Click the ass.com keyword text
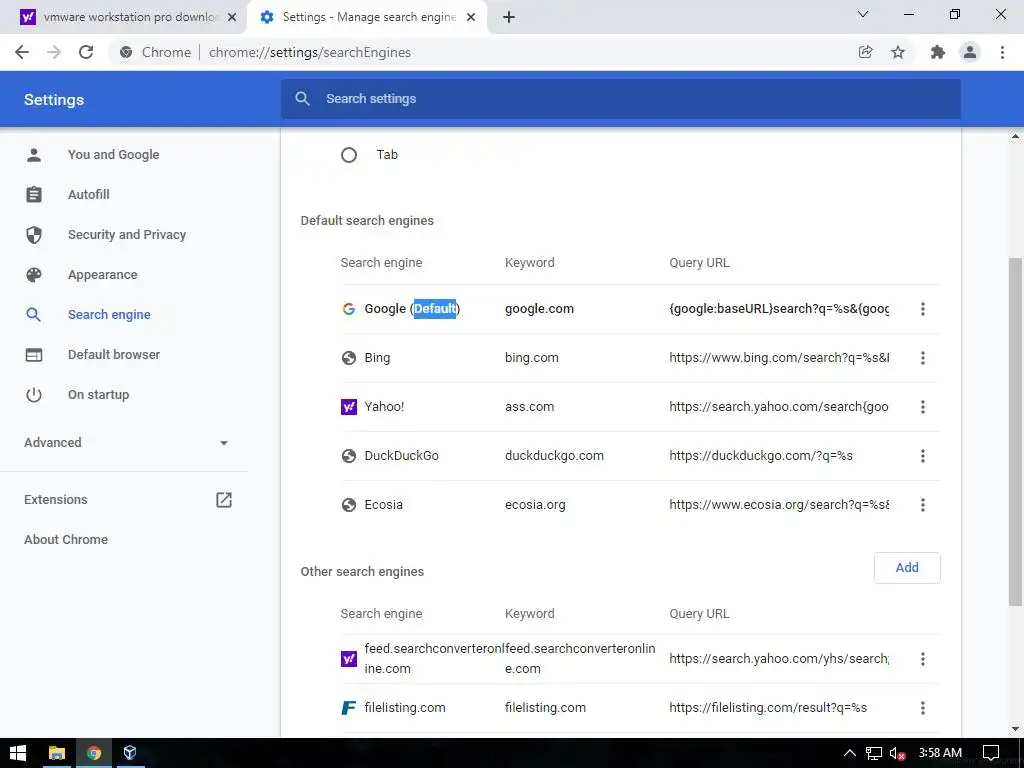 [530, 407]
